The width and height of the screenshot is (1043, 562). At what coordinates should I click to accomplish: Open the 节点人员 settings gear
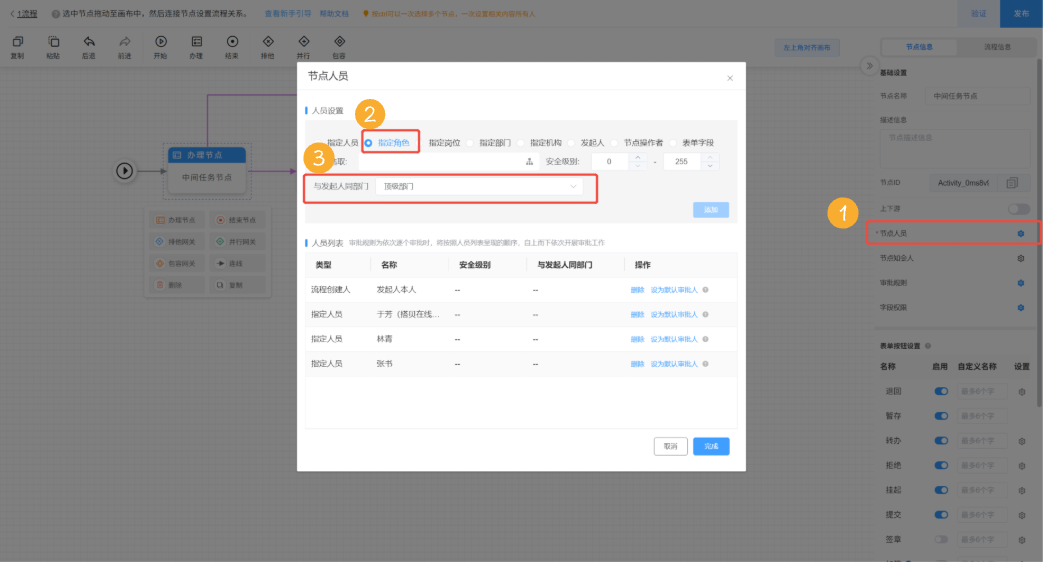coord(1021,233)
